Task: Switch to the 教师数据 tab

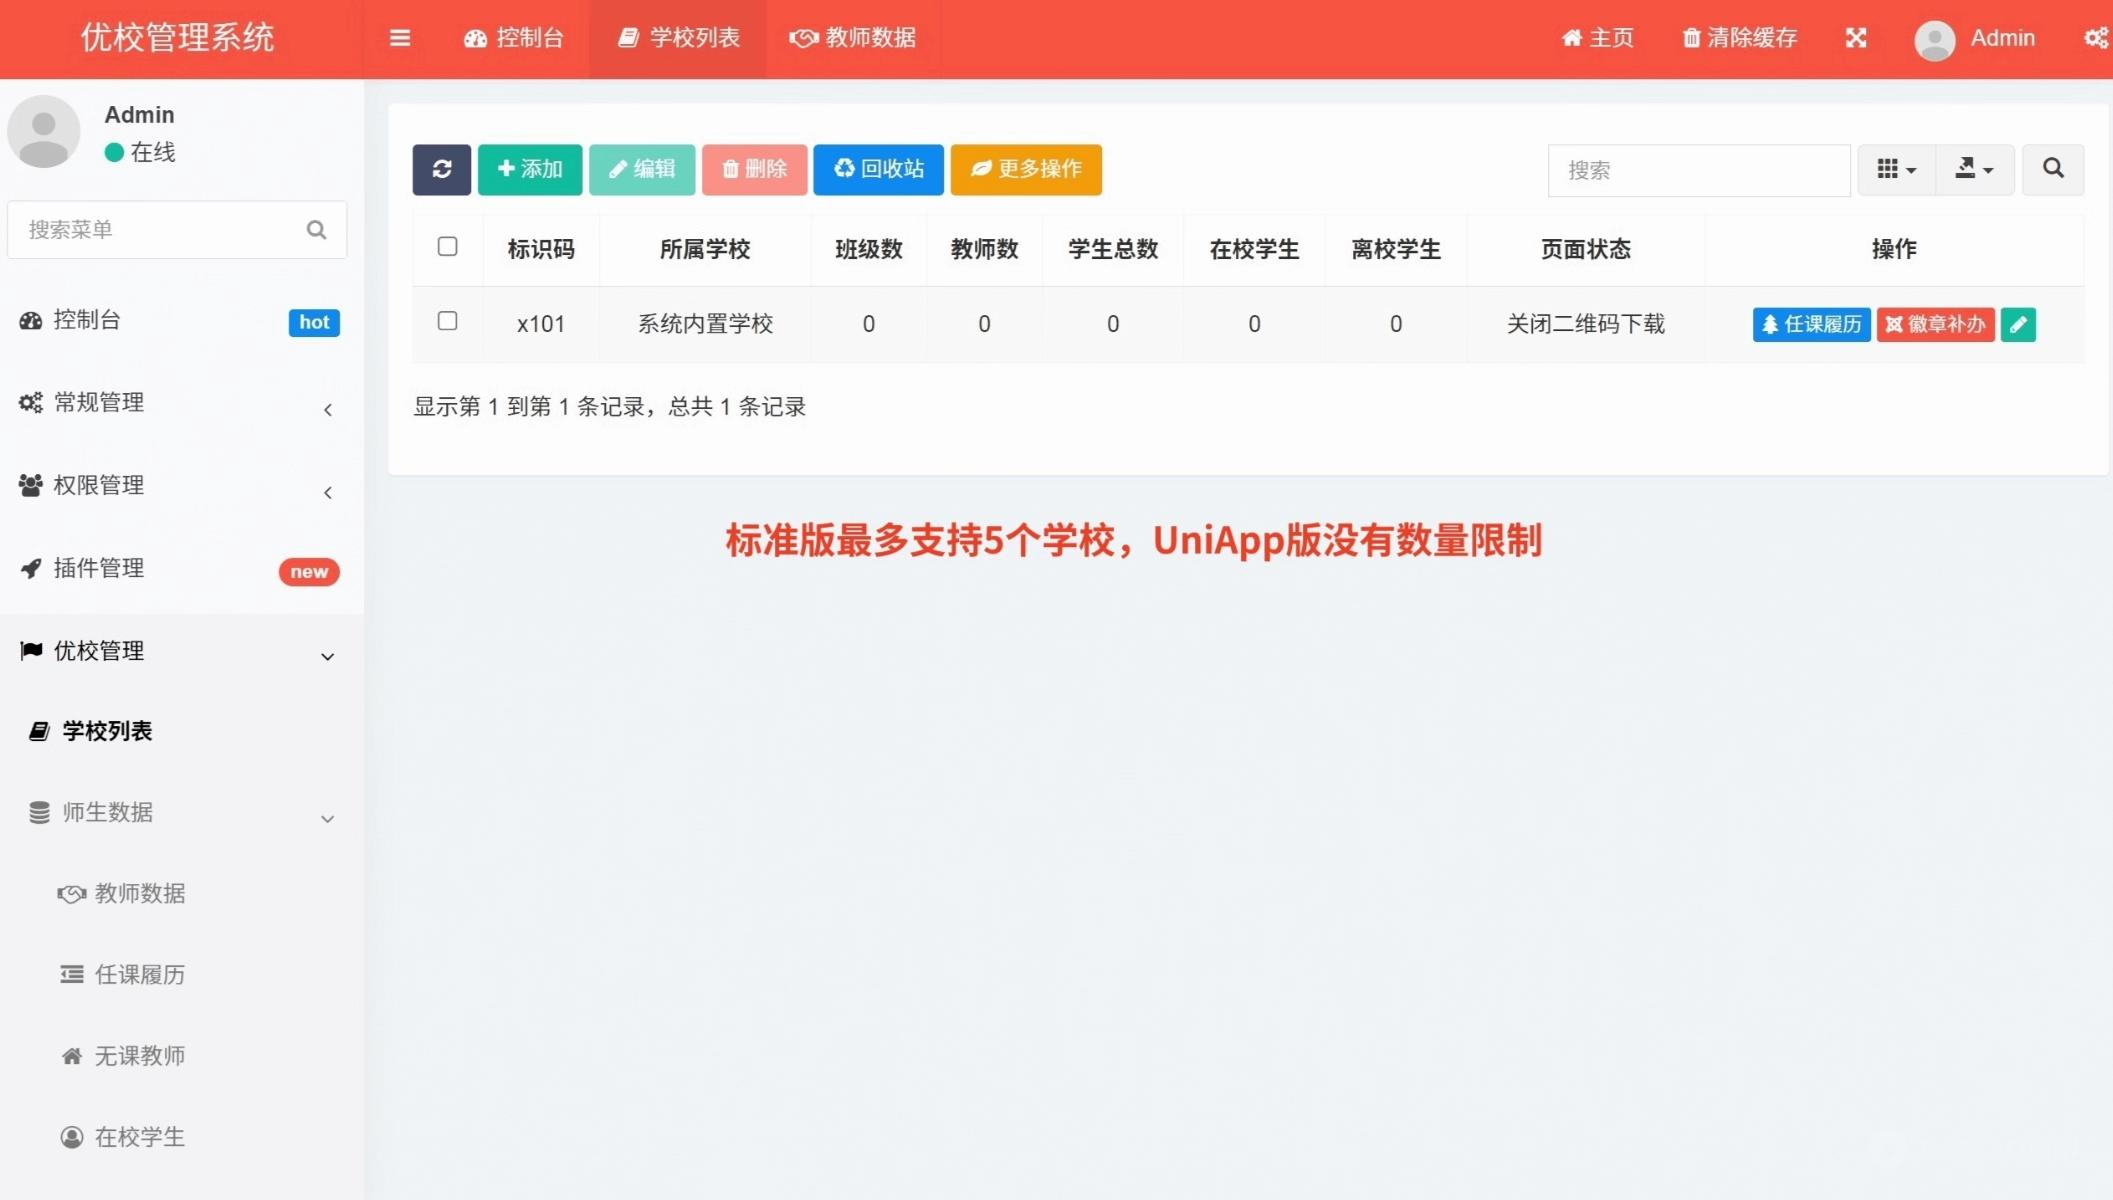Action: [x=852, y=38]
